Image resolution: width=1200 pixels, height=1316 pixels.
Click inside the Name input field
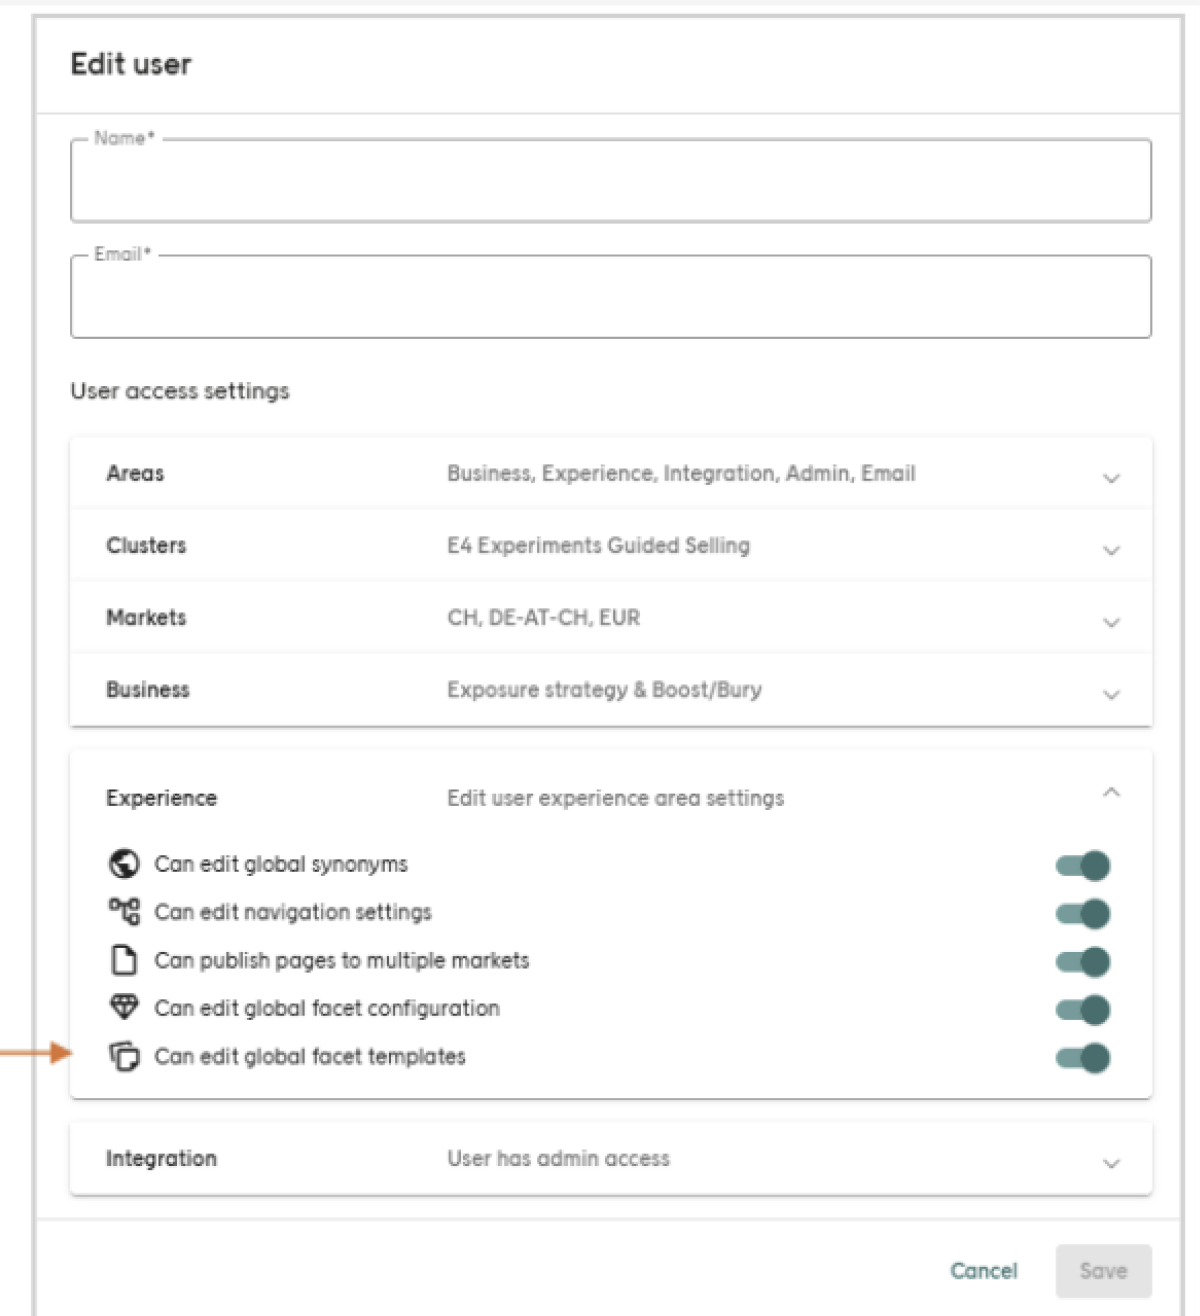click(609, 183)
